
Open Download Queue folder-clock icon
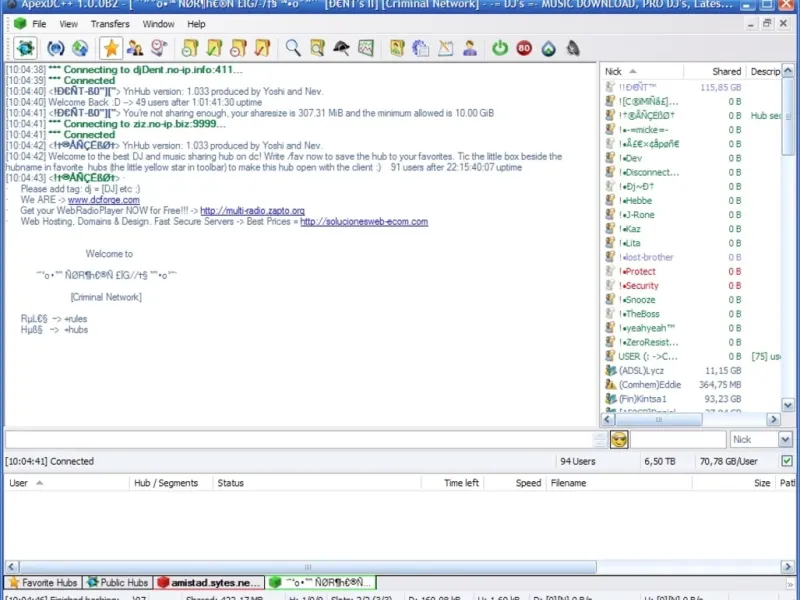pyautogui.click(x=190, y=48)
